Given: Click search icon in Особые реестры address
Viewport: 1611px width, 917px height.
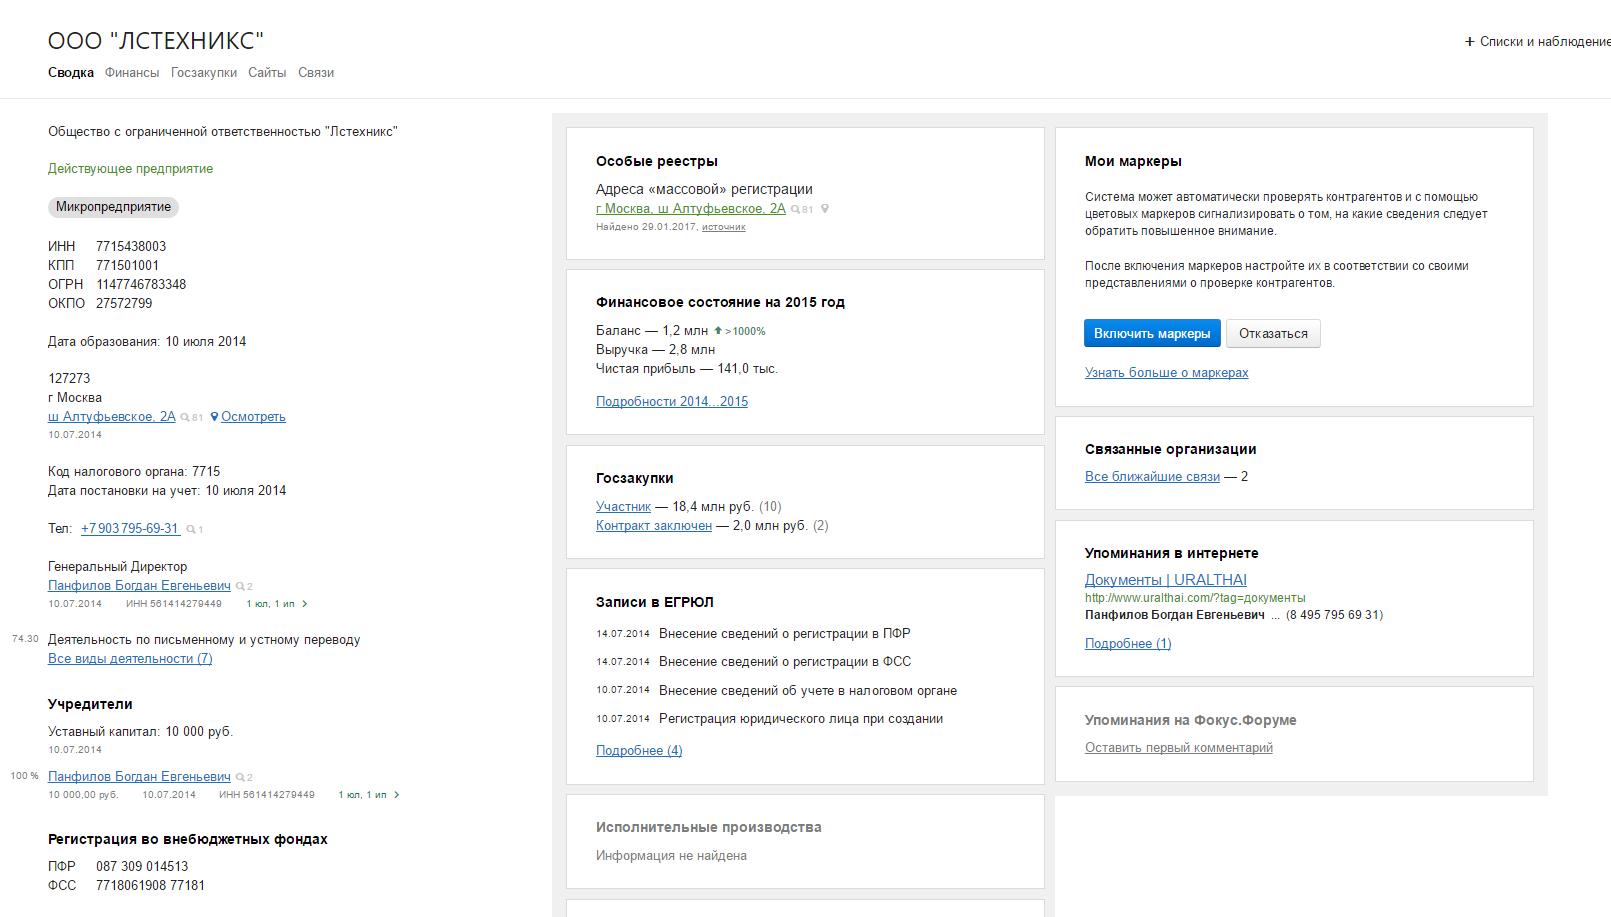Looking at the screenshot, I should [x=795, y=209].
